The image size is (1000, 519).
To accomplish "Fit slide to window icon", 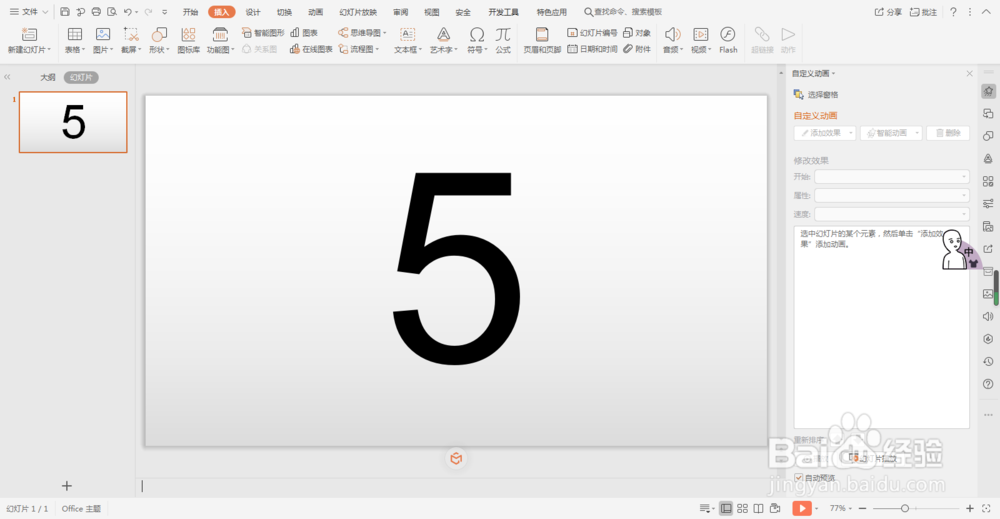I will [x=986, y=508].
